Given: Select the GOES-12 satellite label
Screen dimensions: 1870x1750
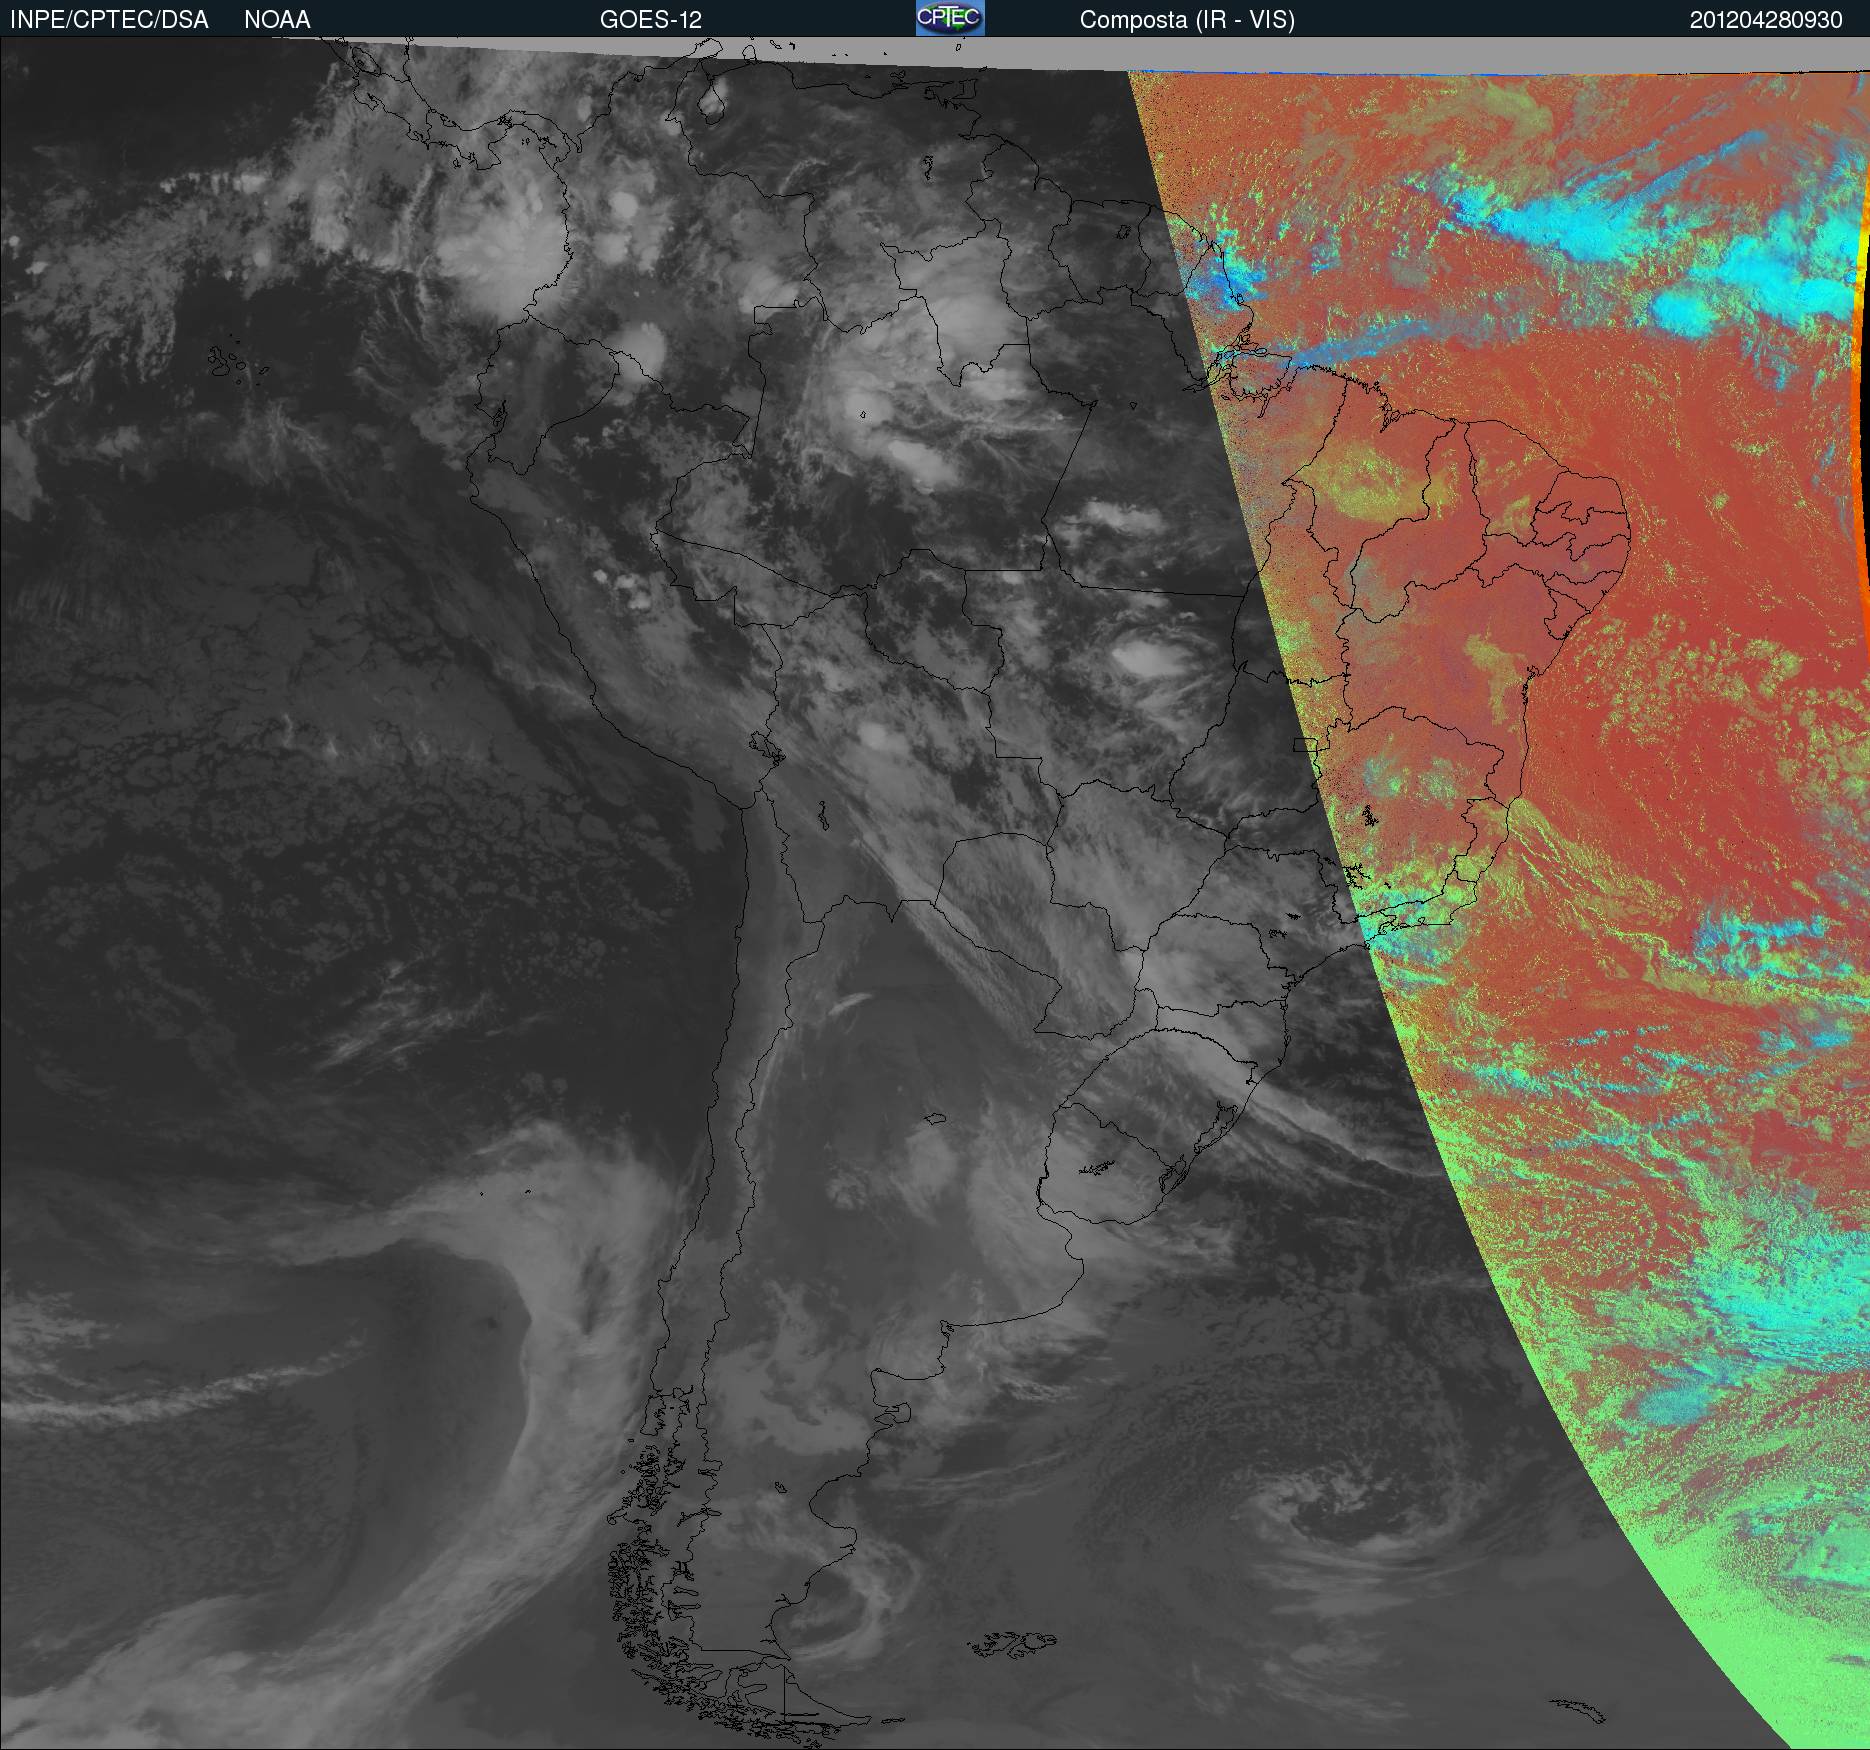Looking at the screenshot, I should 650,20.
